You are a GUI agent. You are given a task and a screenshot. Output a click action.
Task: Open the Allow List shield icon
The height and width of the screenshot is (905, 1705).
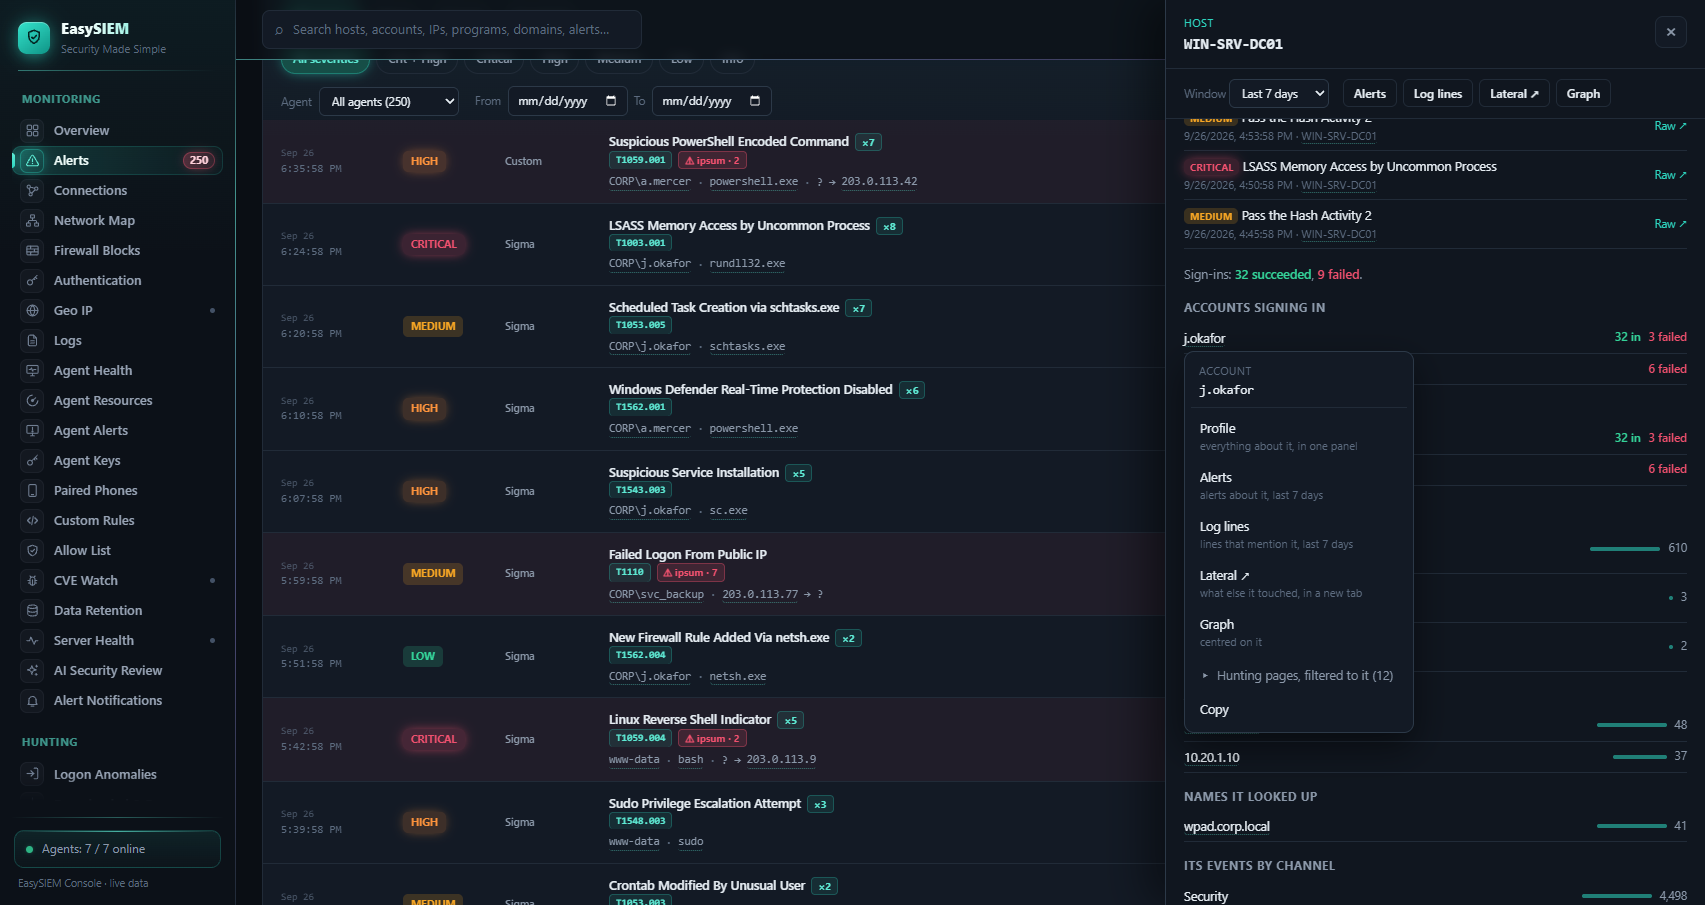(33, 551)
